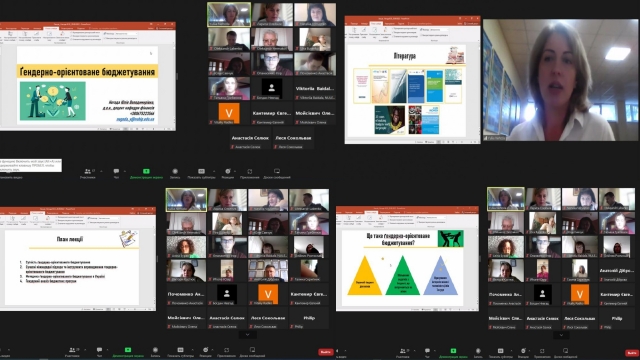Select 'Viktoriia Baidal...' name tile in title-slide gallery
This screenshot has width=640, height=360.
point(315,89)
